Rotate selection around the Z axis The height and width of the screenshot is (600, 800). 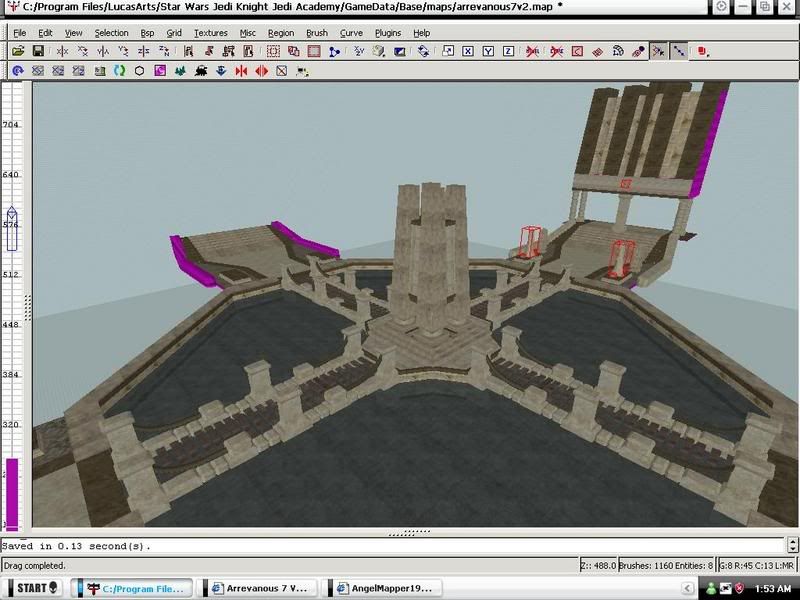pyautogui.click(x=164, y=51)
